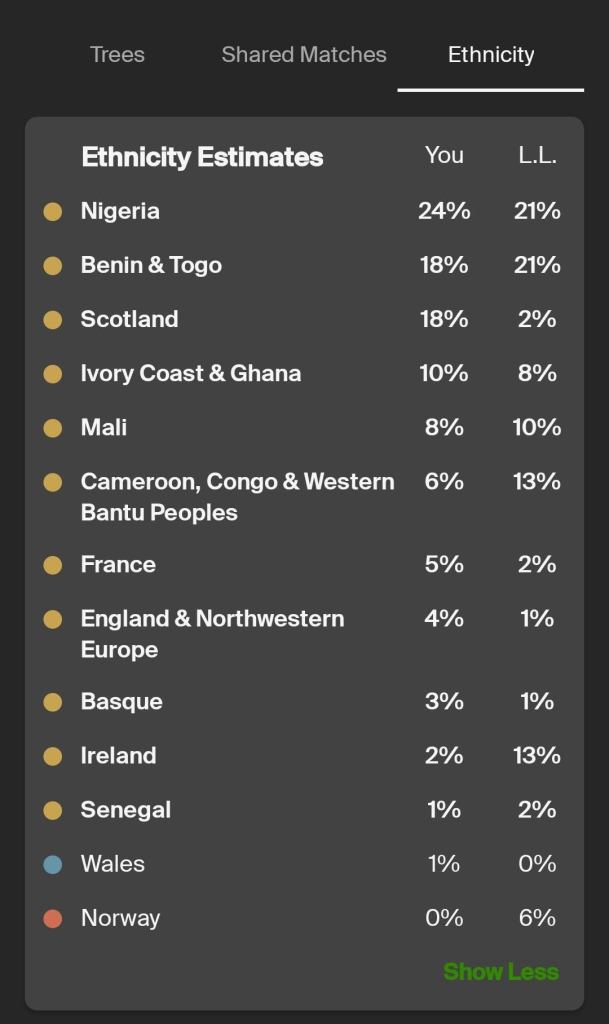609x1024 pixels.
Task: Click the You column header
Action: (444, 155)
